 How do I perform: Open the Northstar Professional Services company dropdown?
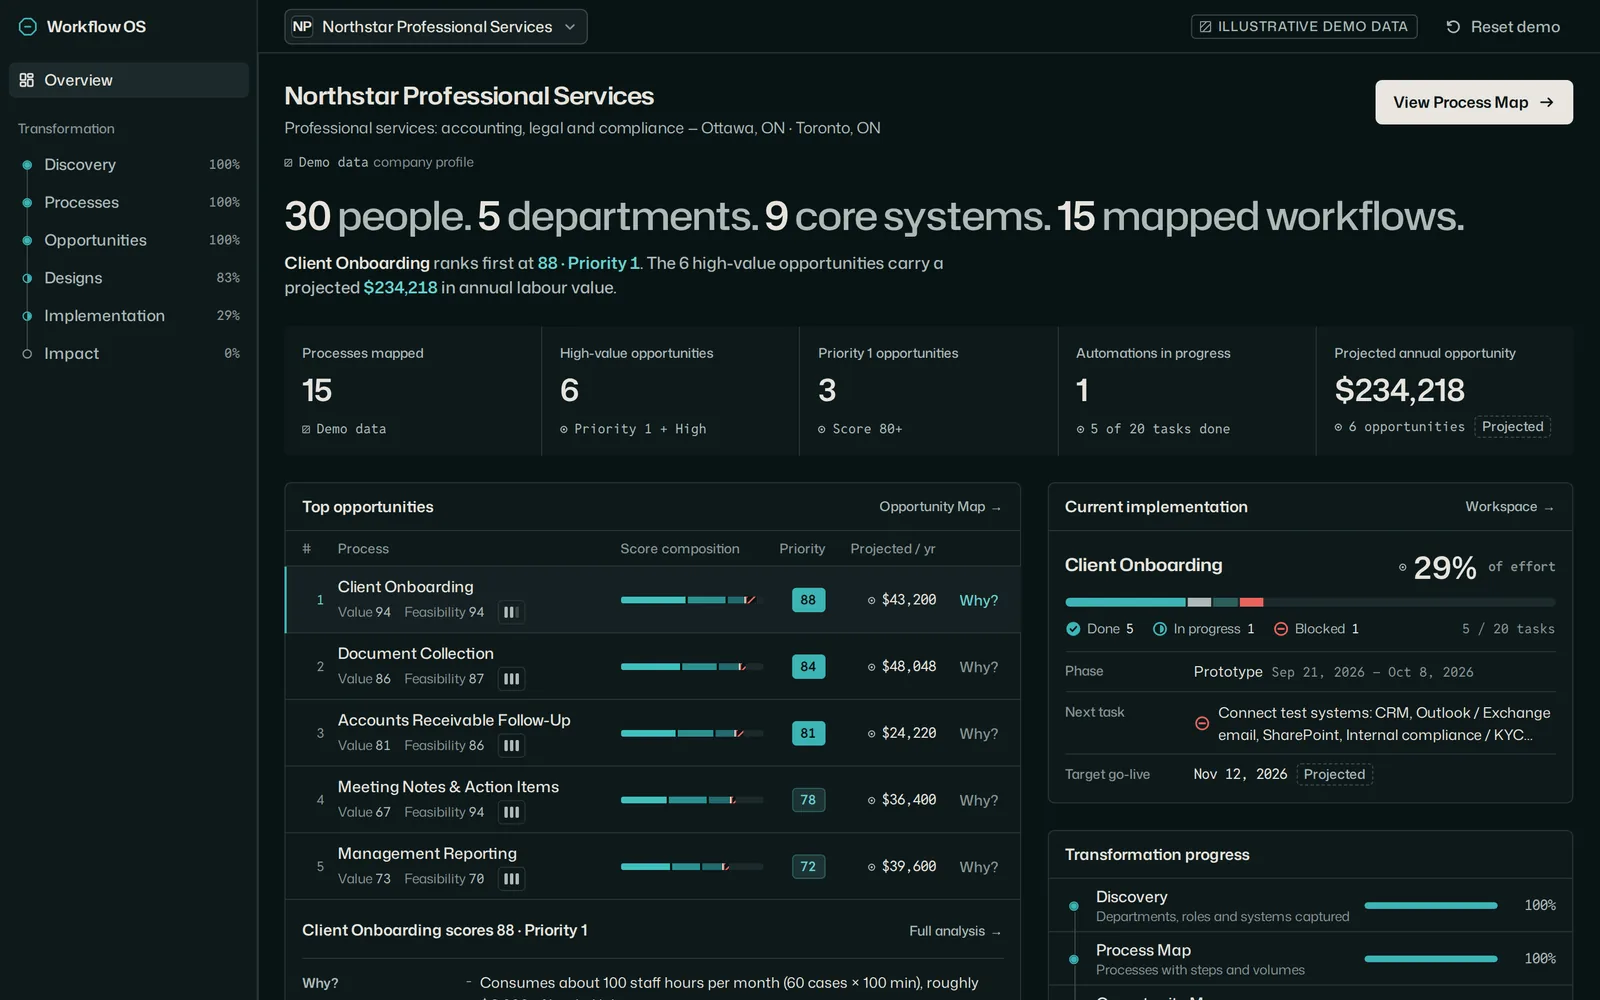pyautogui.click(x=436, y=27)
